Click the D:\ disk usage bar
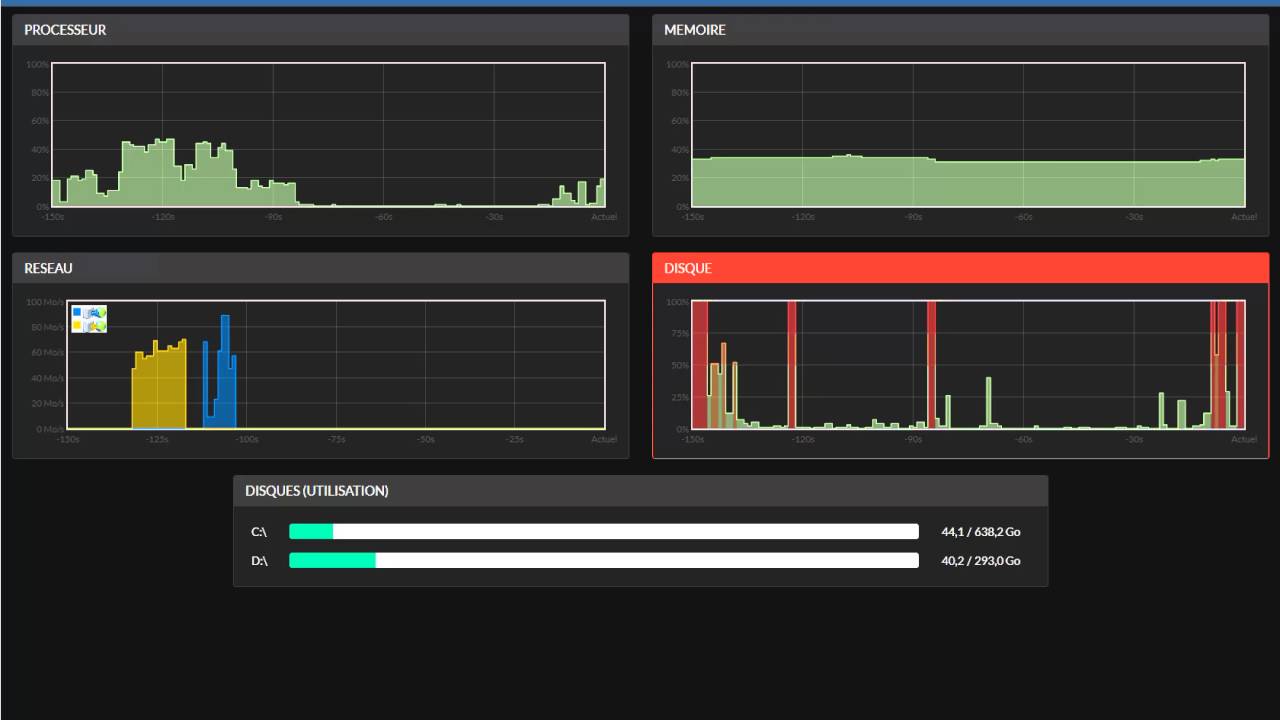The image size is (1280, 720). point(604,561)
